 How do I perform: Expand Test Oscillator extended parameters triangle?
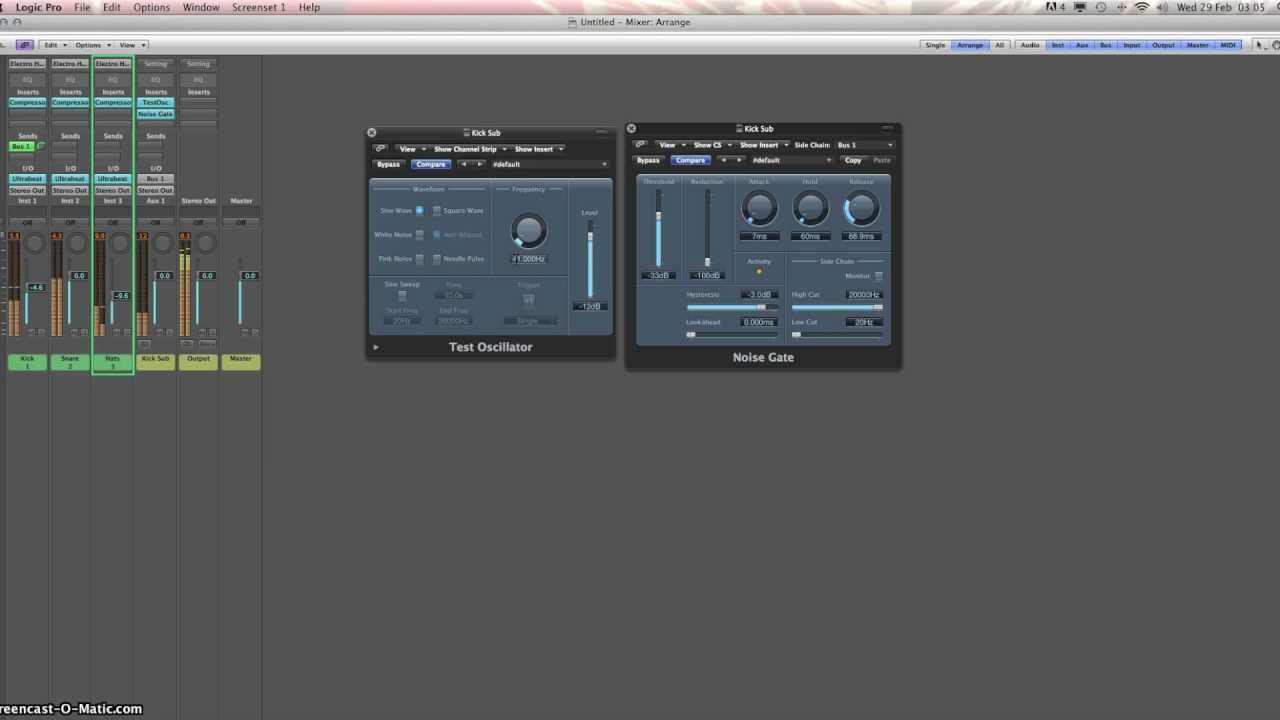click(376, 347)
